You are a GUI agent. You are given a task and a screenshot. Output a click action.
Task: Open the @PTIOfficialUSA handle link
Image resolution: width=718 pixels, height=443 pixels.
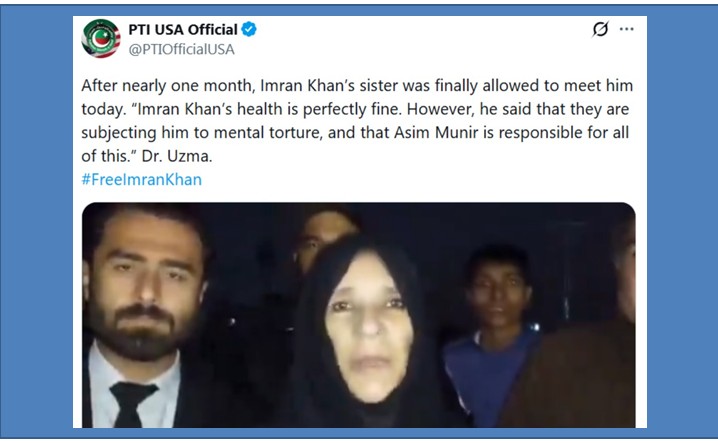click(181, 49)
